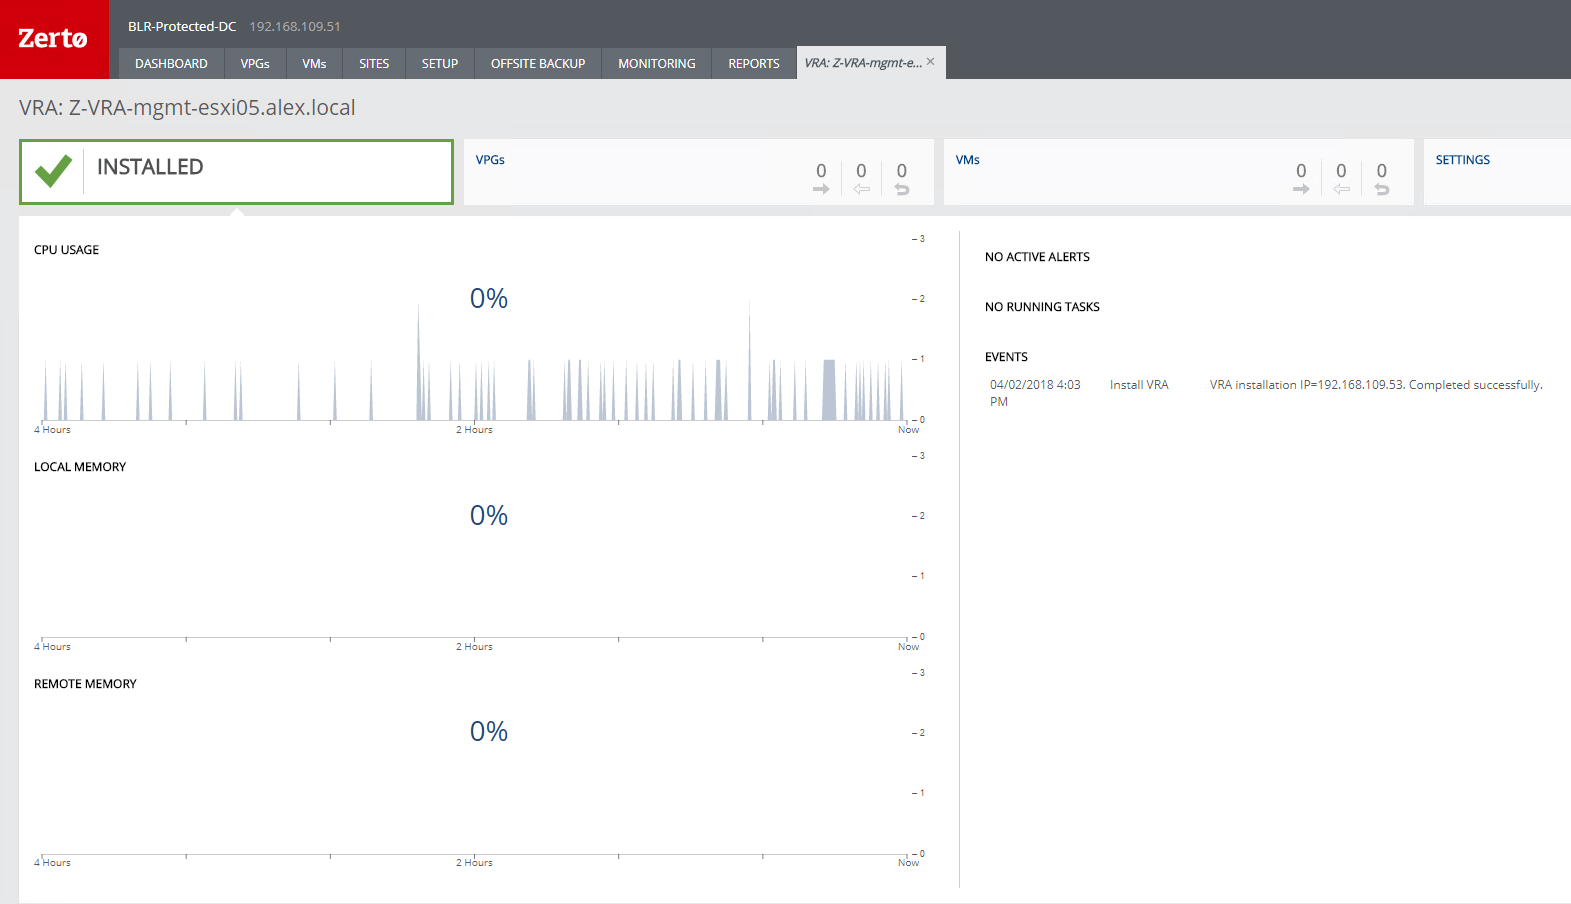Open the Dashboard tab
Screen dimensions: 1571x904
[171, 63]
